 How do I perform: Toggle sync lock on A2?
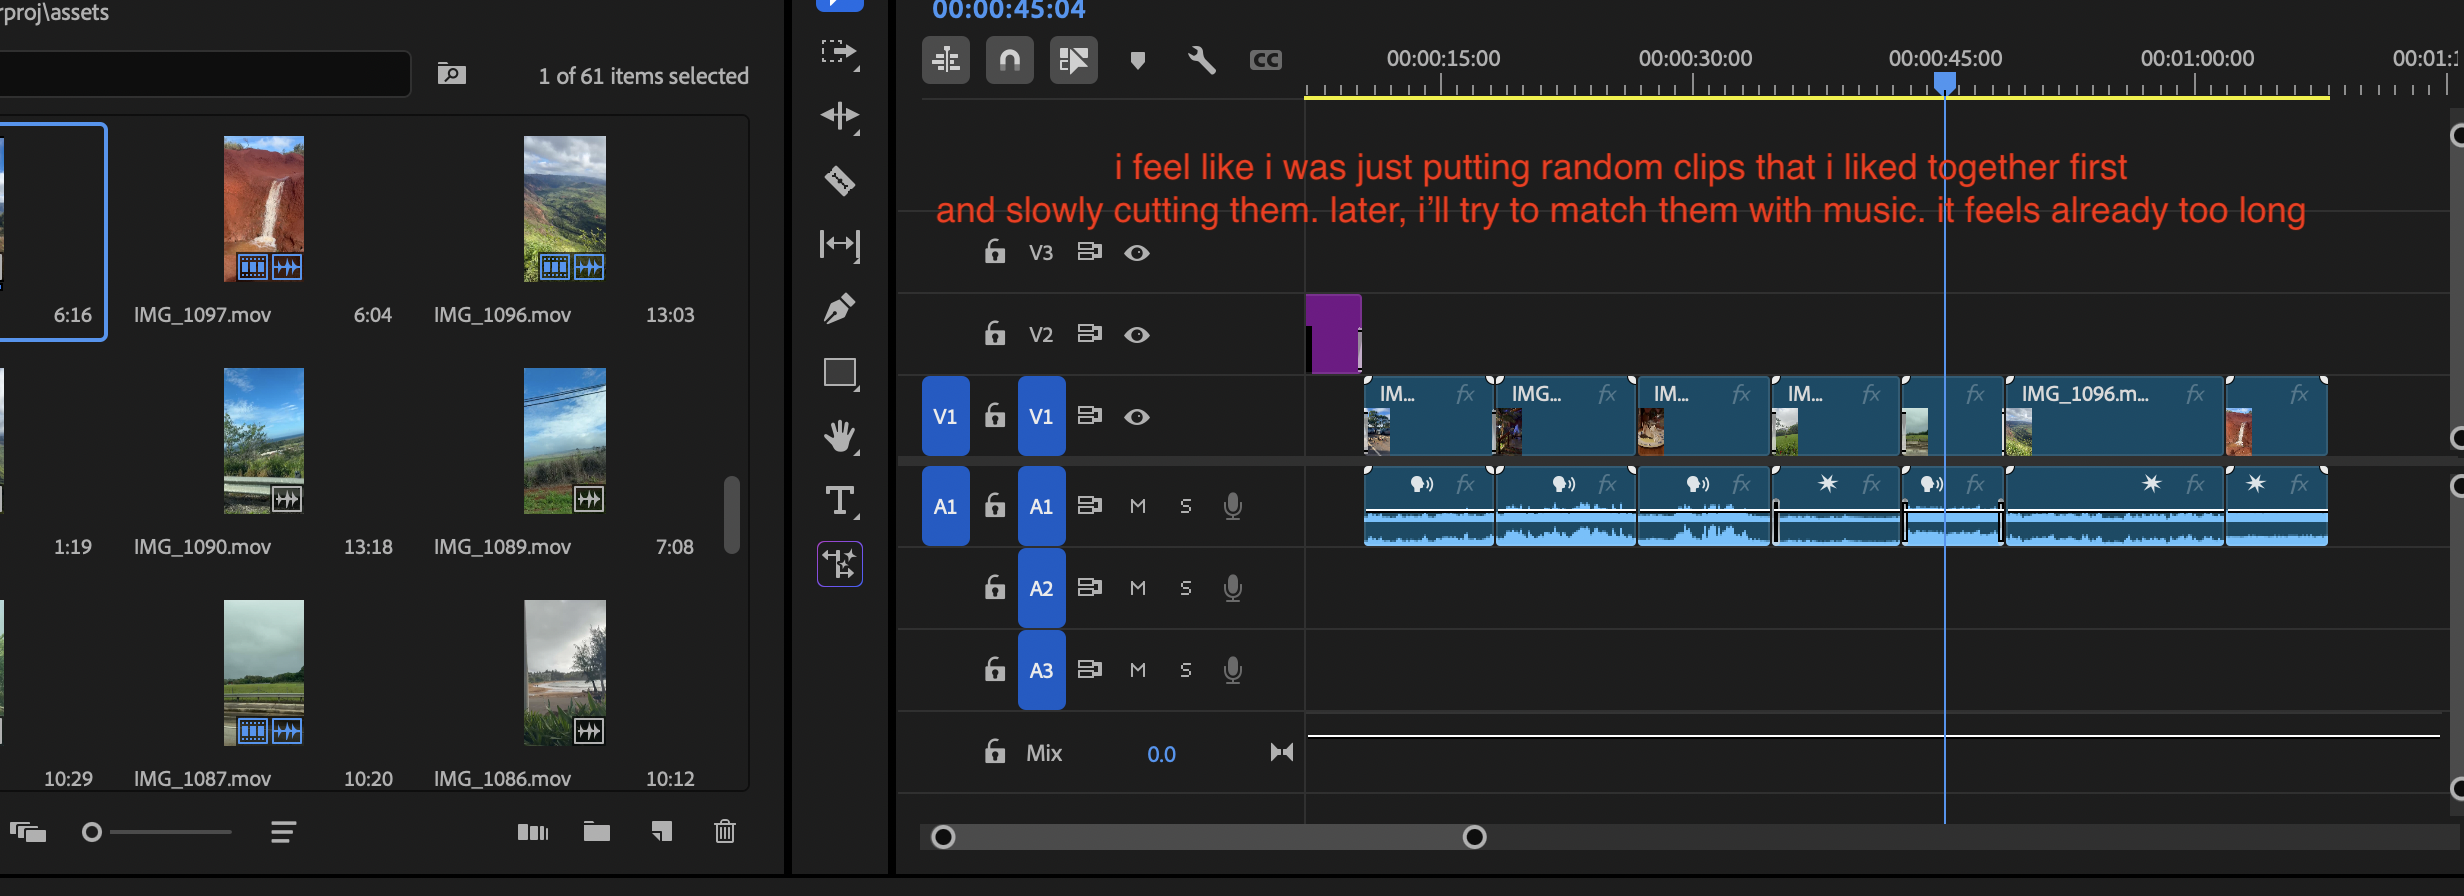1089,588
